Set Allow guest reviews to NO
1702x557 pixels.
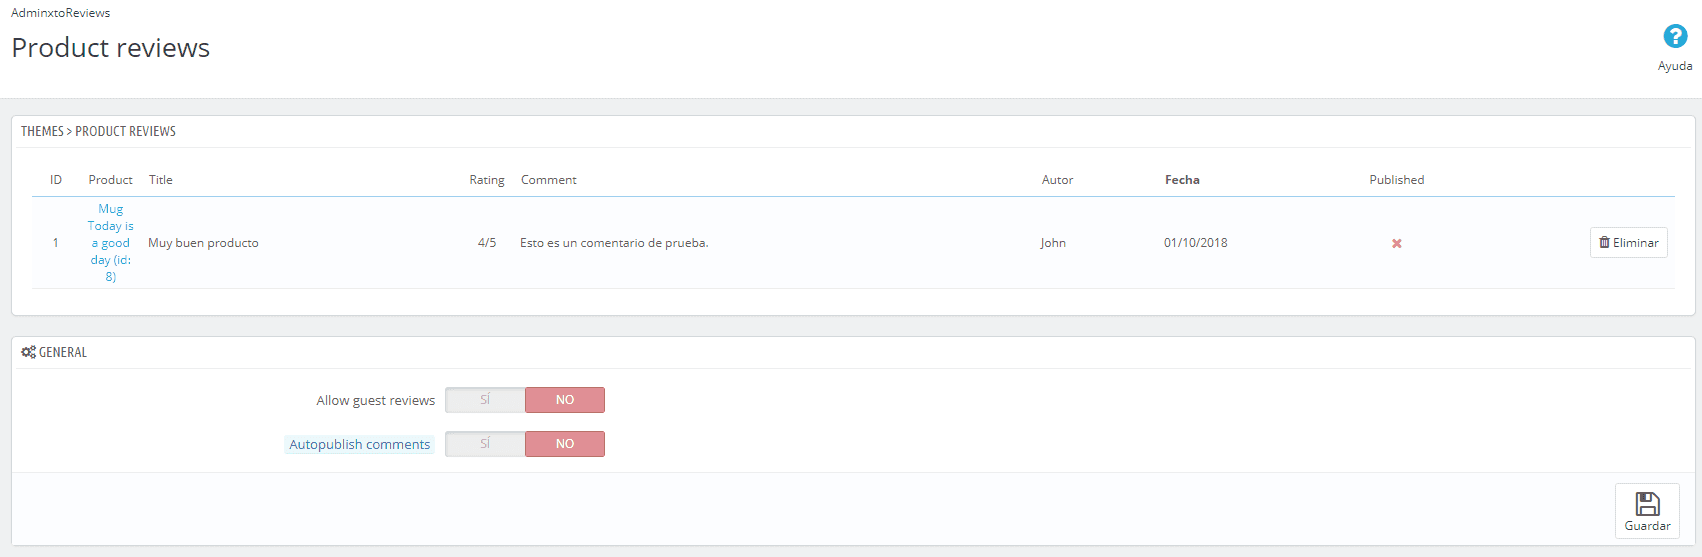(565, 400)
